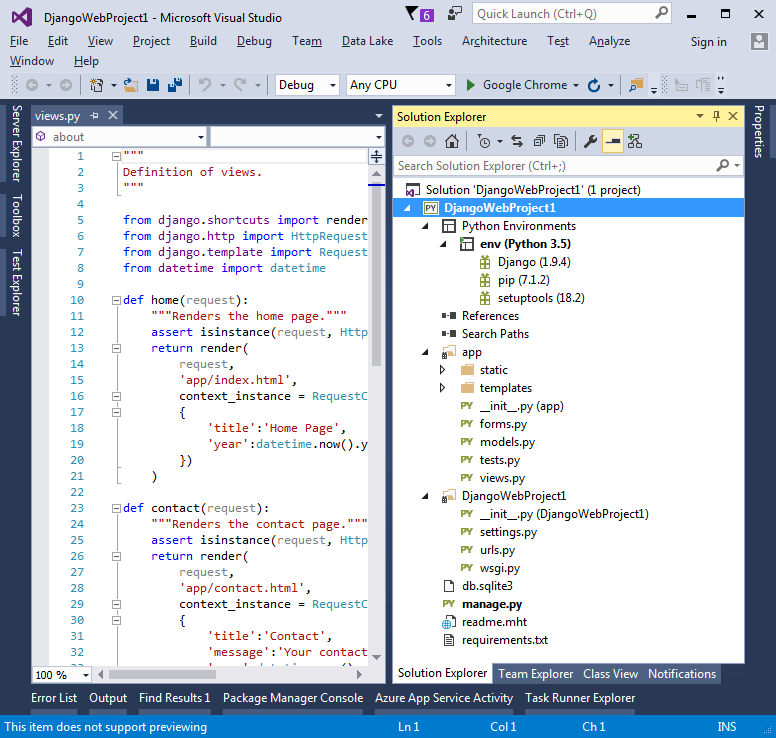The width and height of the screenshot is (776, 738).
Task: Click the Save All toolbar icon
Action: [175, 85]
